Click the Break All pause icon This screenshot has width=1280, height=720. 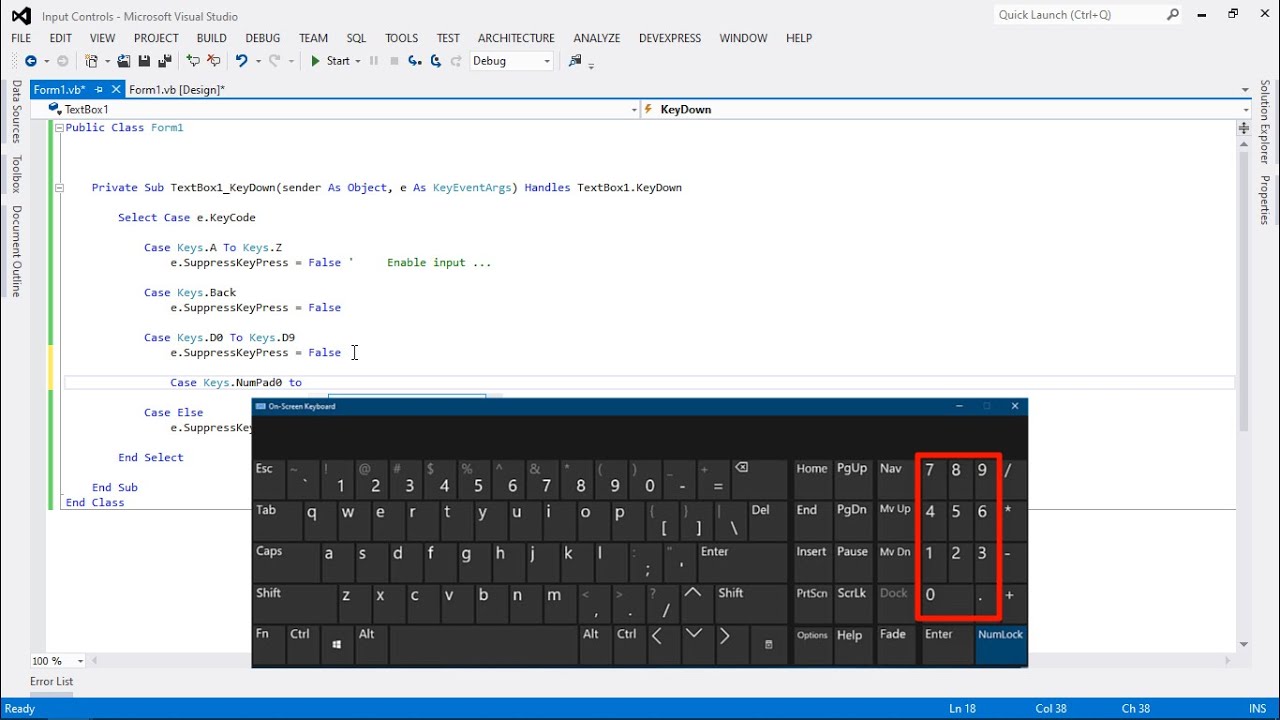[374, 61]
